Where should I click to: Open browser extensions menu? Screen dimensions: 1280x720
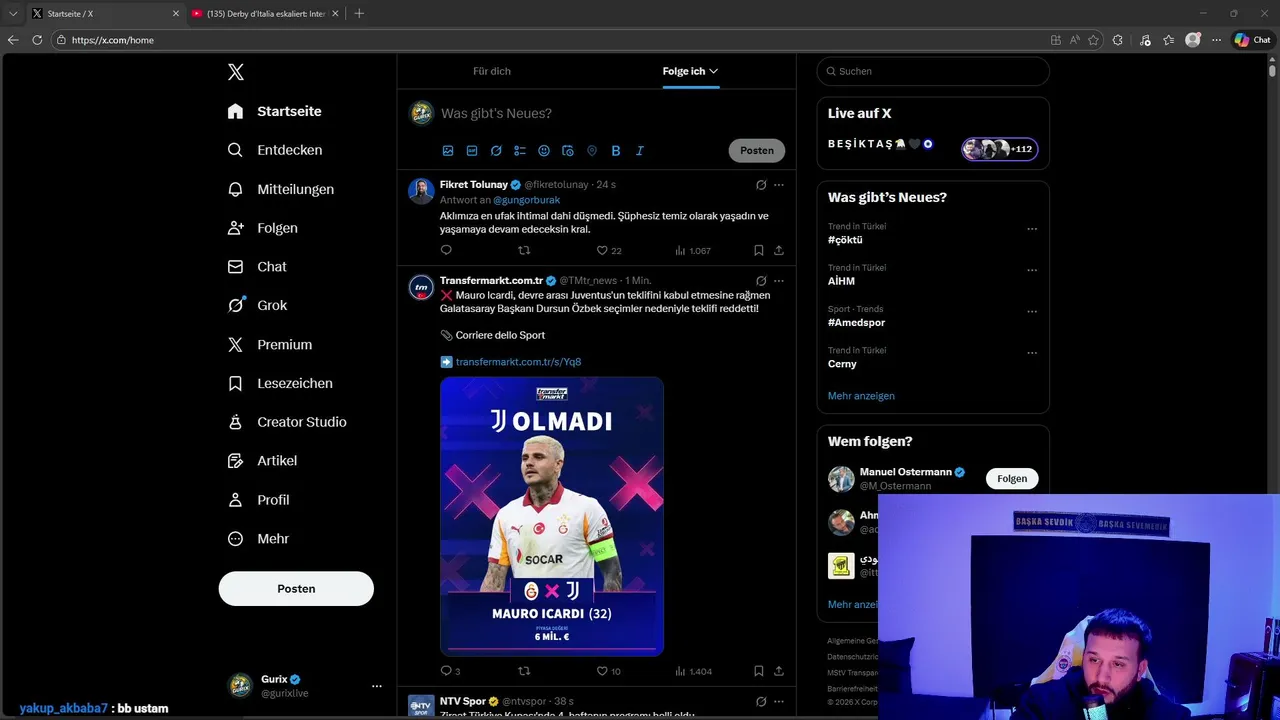[1118, 40]
